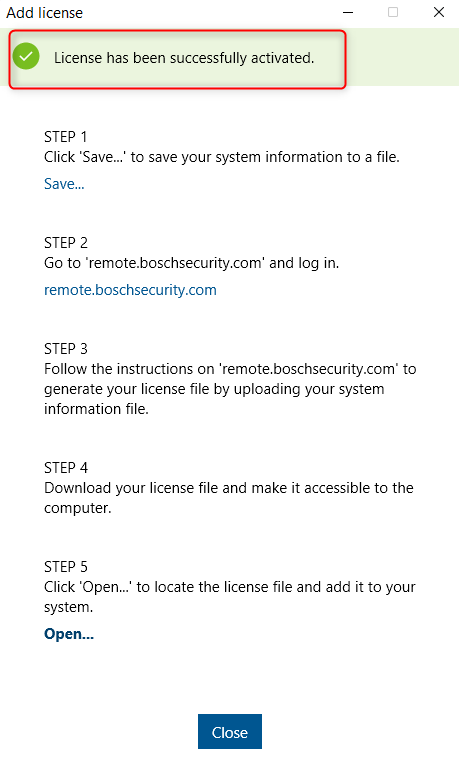The image size is (459, 773).
Task: Click the 'Download your license file' instruction text
Action: [229, 497]
